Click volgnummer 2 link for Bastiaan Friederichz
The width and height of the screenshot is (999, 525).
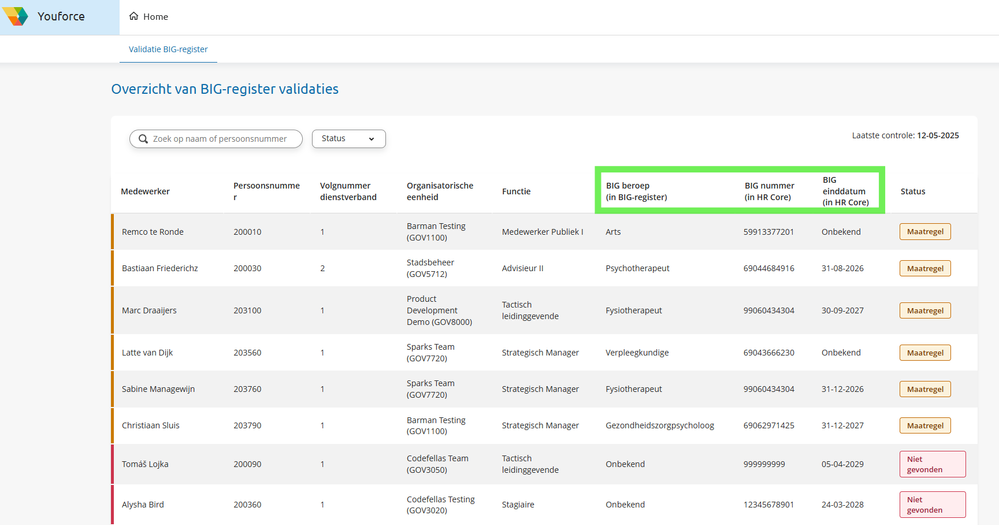pyautogui.click(x=322, y=268)
